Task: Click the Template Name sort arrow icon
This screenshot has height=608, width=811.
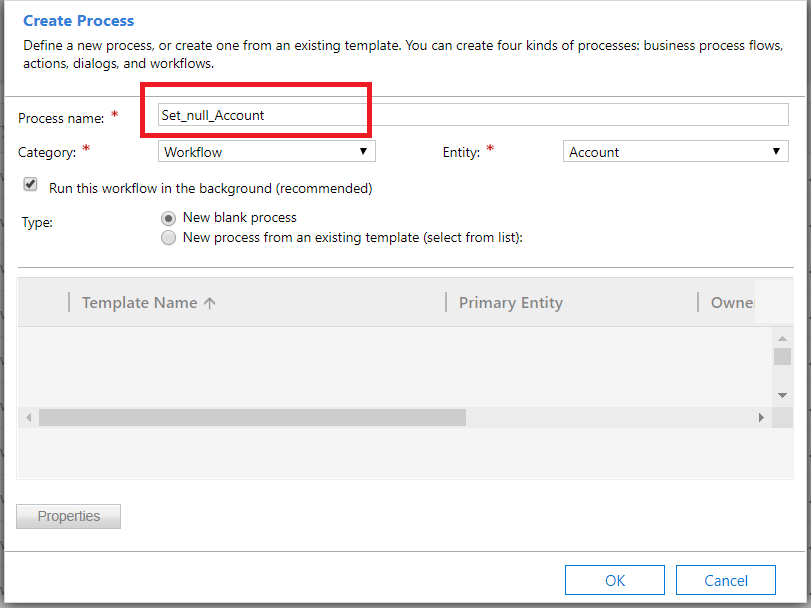Action: coord(209,303)
